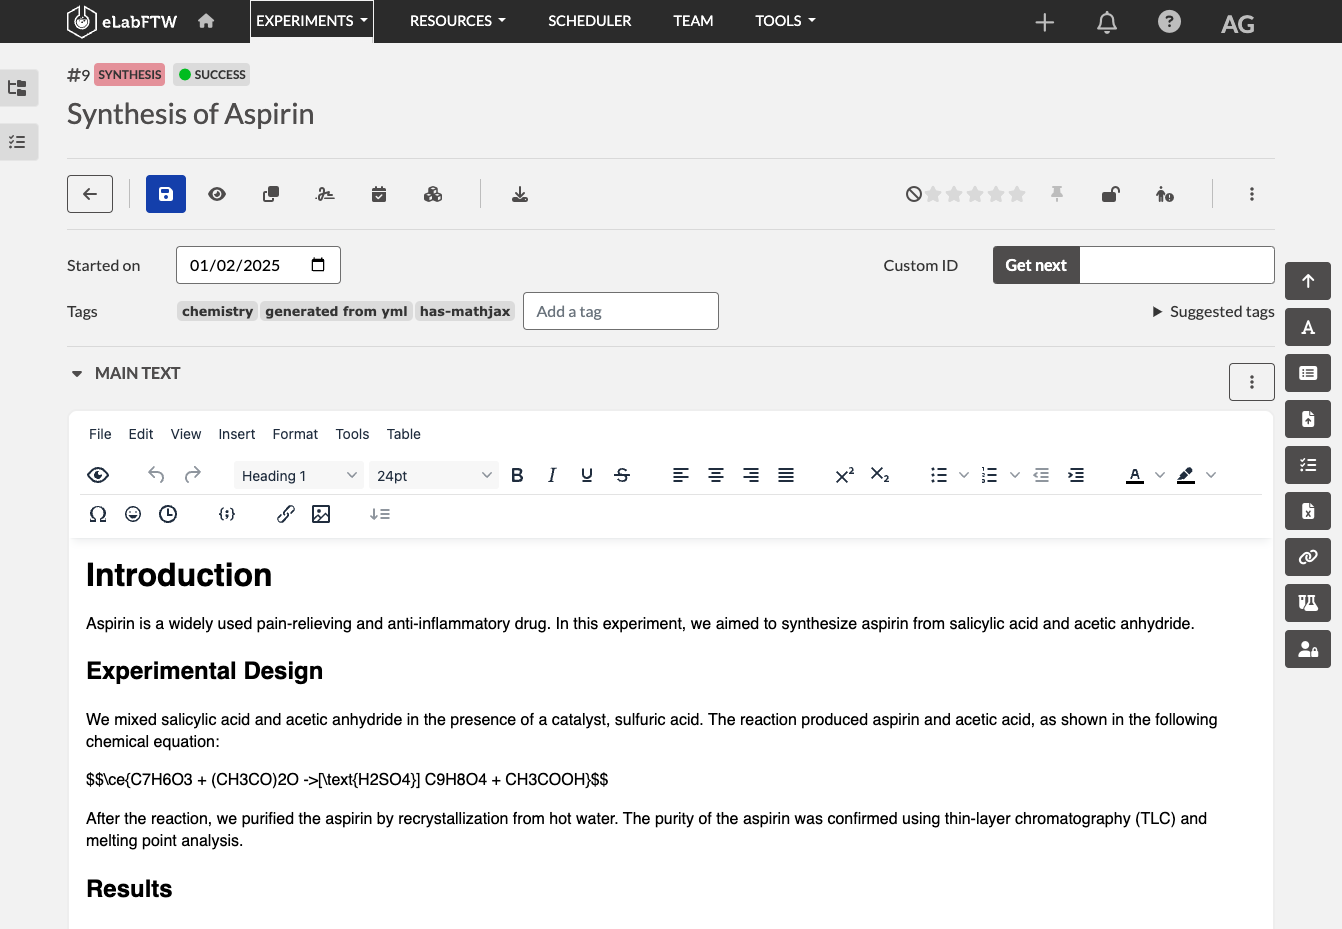The image size is (1342, 929).
Task: Open the 24pt font size dropdown
Action: coord(434,475)
